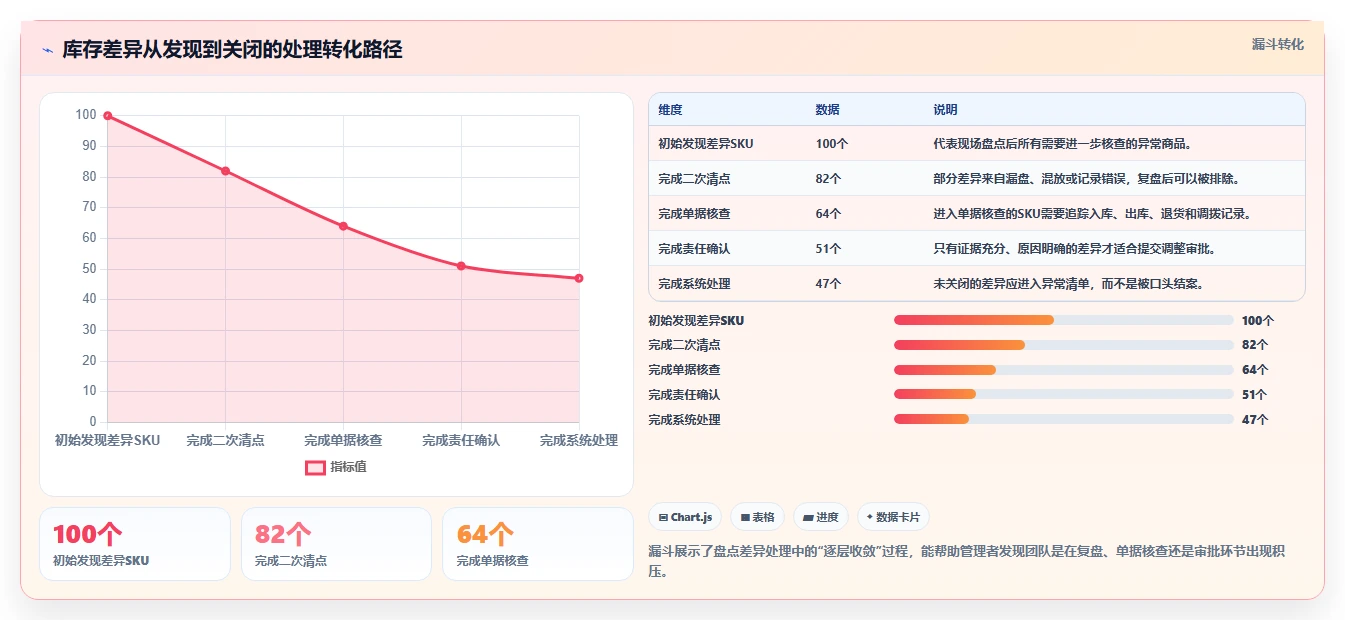
Task: Open the 82个 完成二次清点 data card
Action: pos(336,544)
